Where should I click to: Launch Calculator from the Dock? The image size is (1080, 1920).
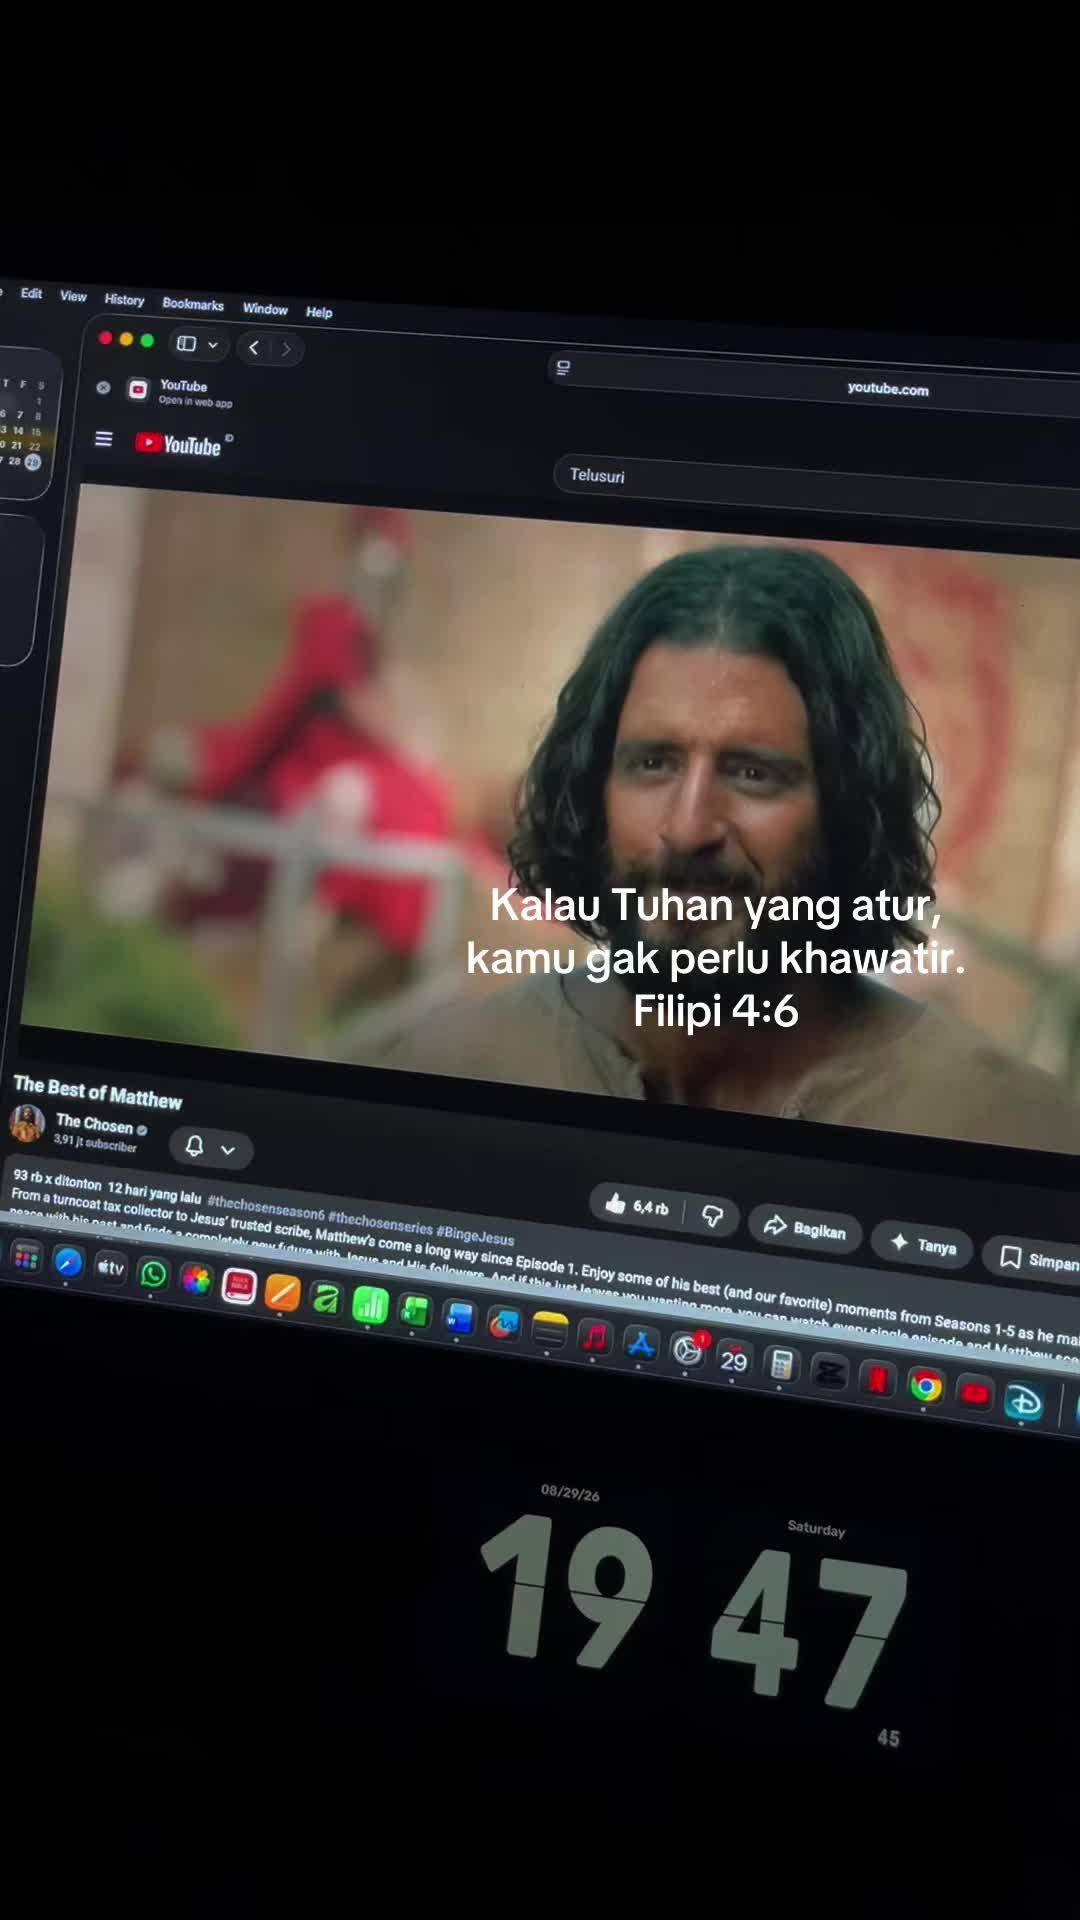coord(782,1365)
